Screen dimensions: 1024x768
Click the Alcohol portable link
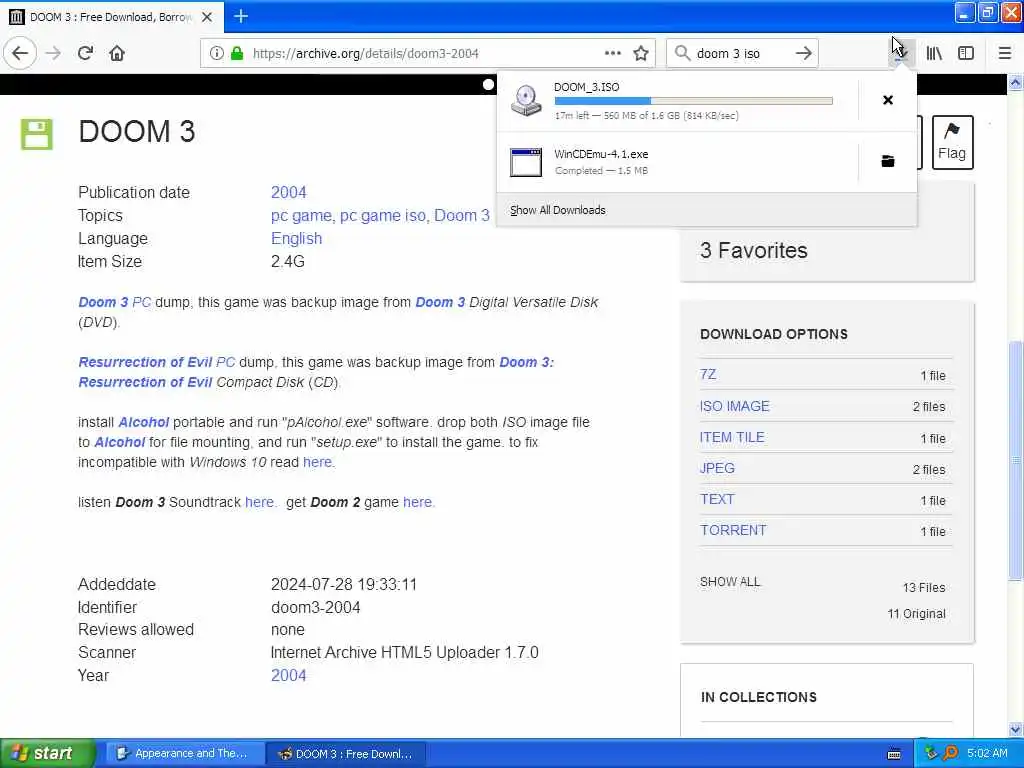coord(144,422)
